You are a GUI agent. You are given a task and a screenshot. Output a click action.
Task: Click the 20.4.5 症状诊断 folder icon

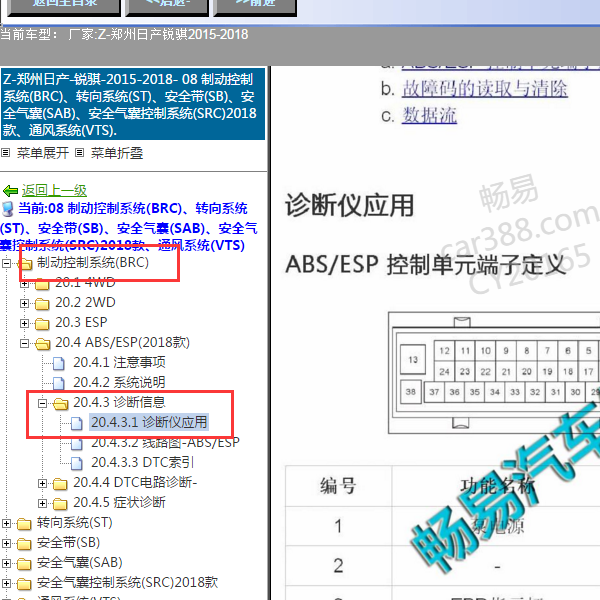point(60,504)
